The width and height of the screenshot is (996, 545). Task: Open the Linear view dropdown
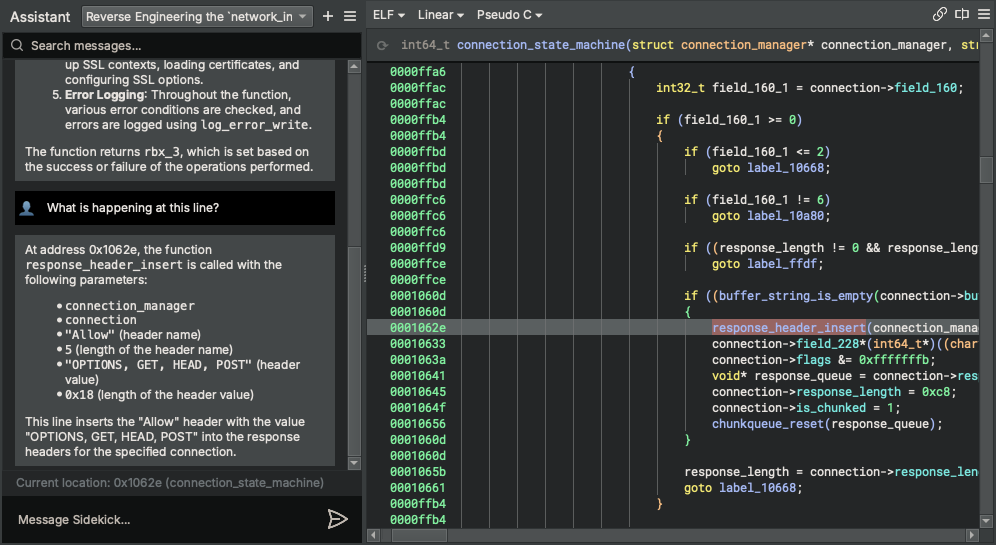(441, 15)
